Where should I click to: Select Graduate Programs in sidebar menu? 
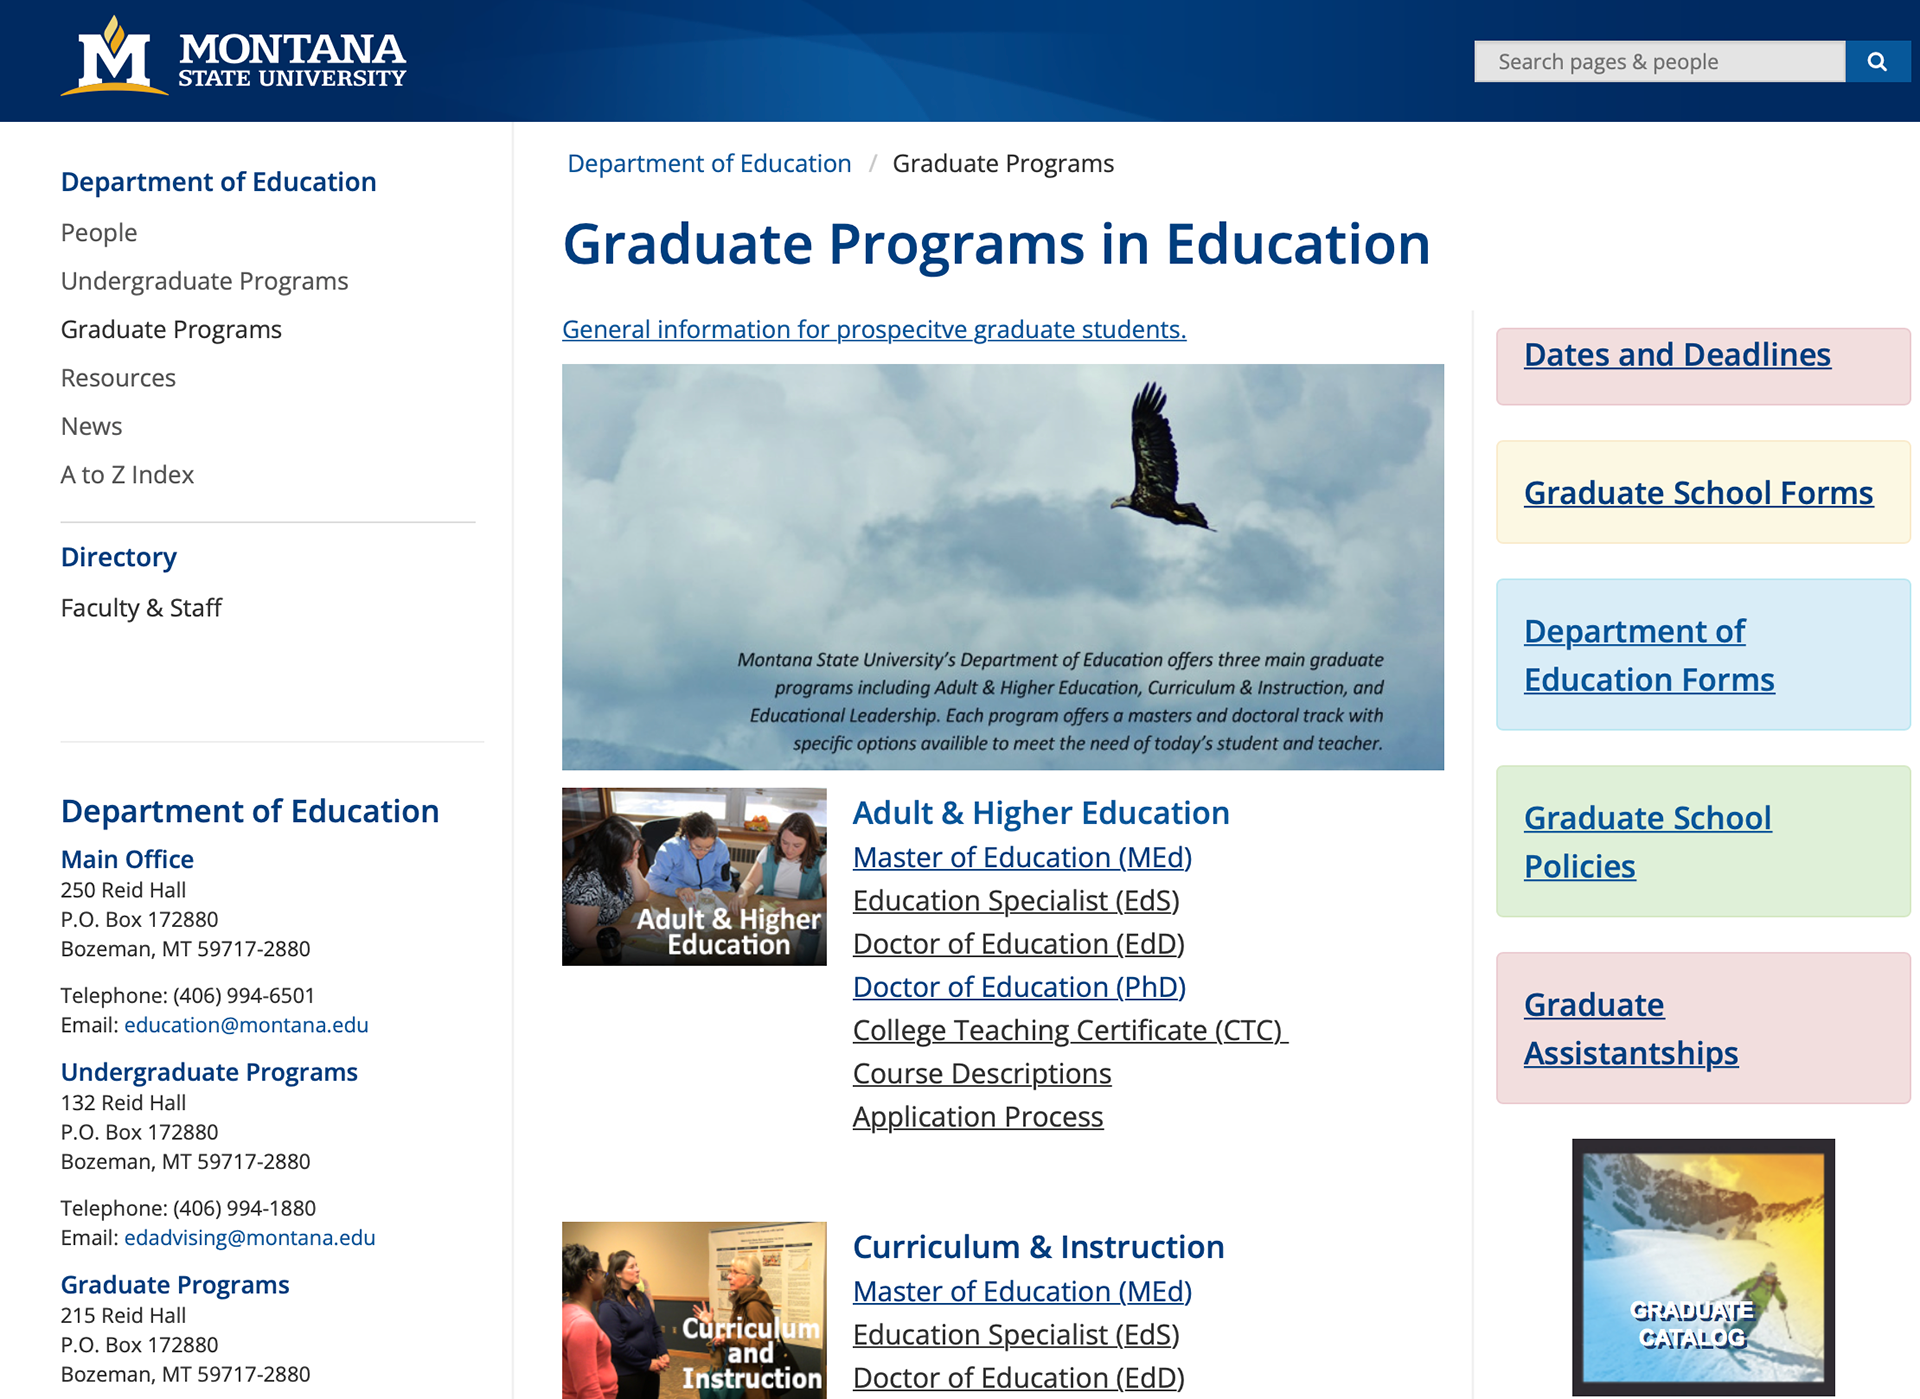[171, 330]
